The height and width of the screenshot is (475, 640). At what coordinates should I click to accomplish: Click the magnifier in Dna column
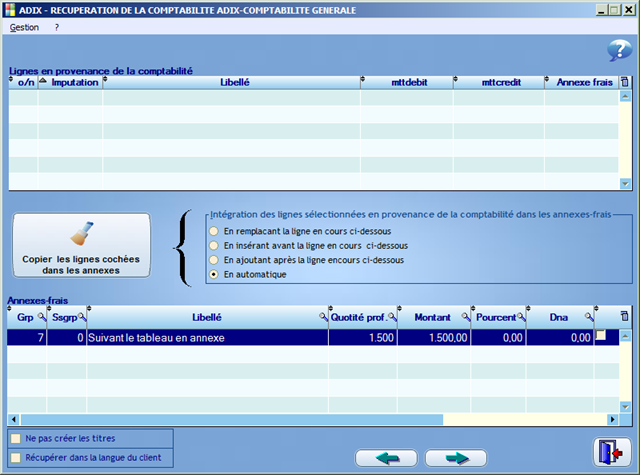click(x=589, y=317)
